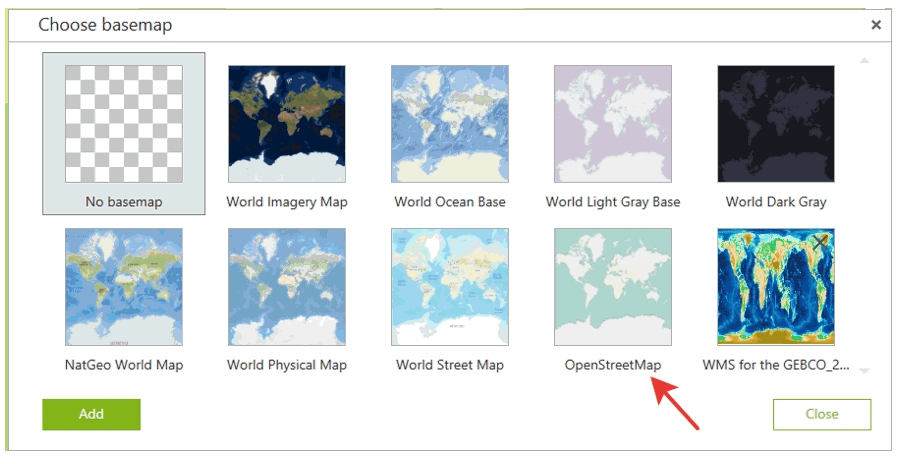
Task: Click the NatGeo World Map label
Action: [124, 365]
